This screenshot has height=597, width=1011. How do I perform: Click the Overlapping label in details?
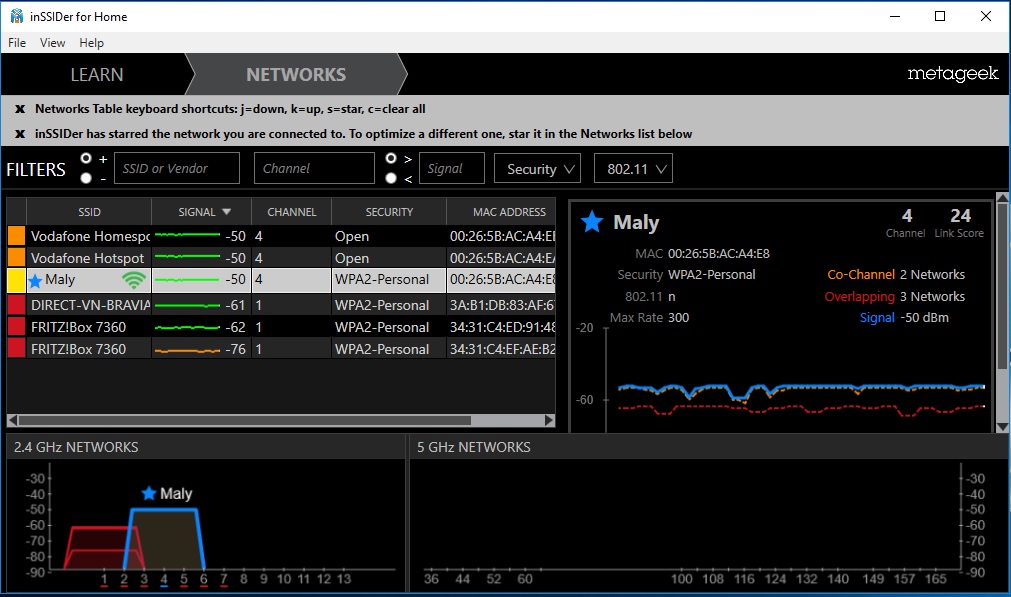click(859, 297)
